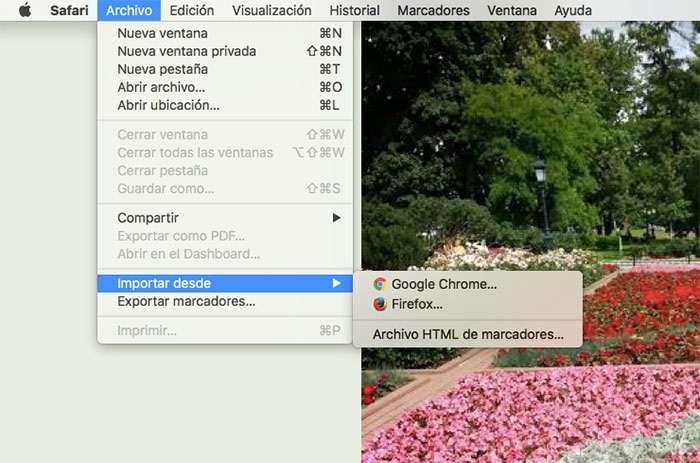Select Abrir ubicación… menu entry

point(168,105)
